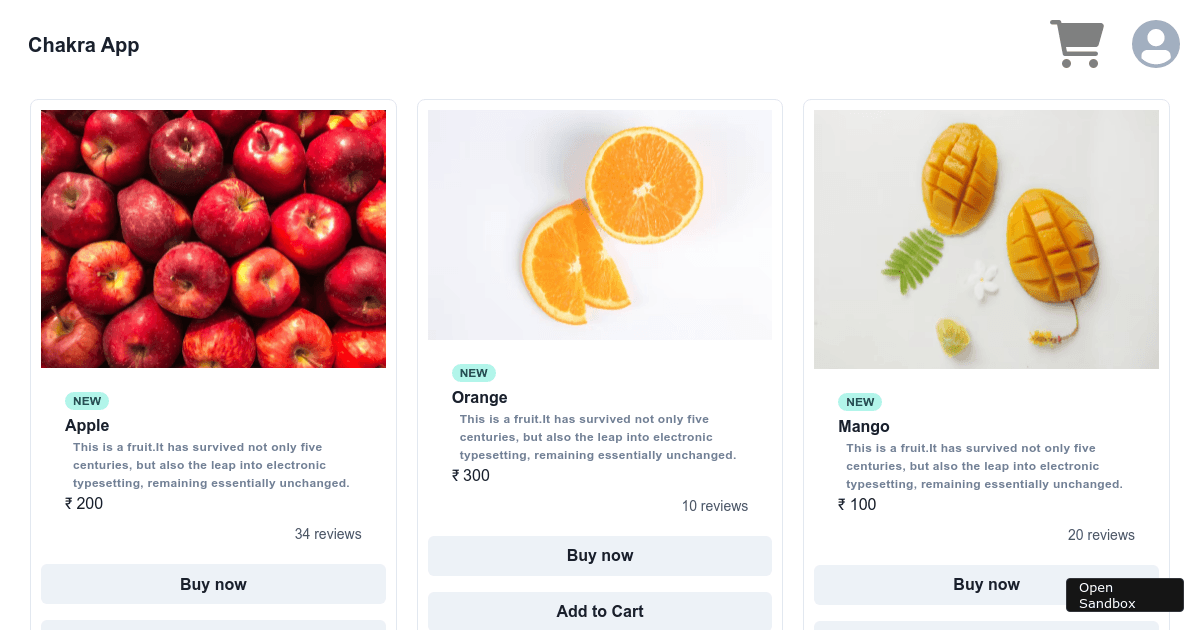1200x630 pixels.
Task: Open the shopping cart icon
Action: click(x=1077, y=43)
